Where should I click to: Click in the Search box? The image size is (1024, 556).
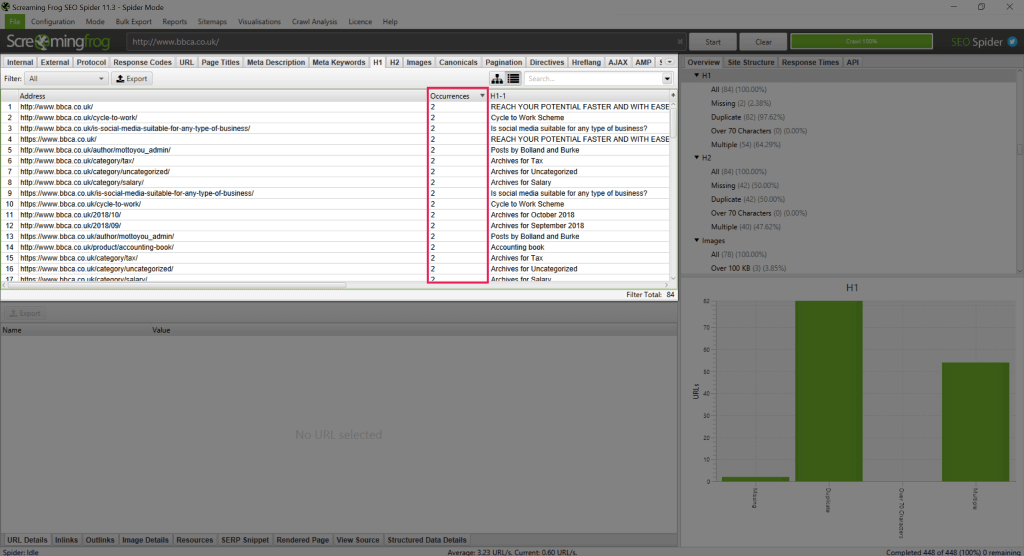592,78
